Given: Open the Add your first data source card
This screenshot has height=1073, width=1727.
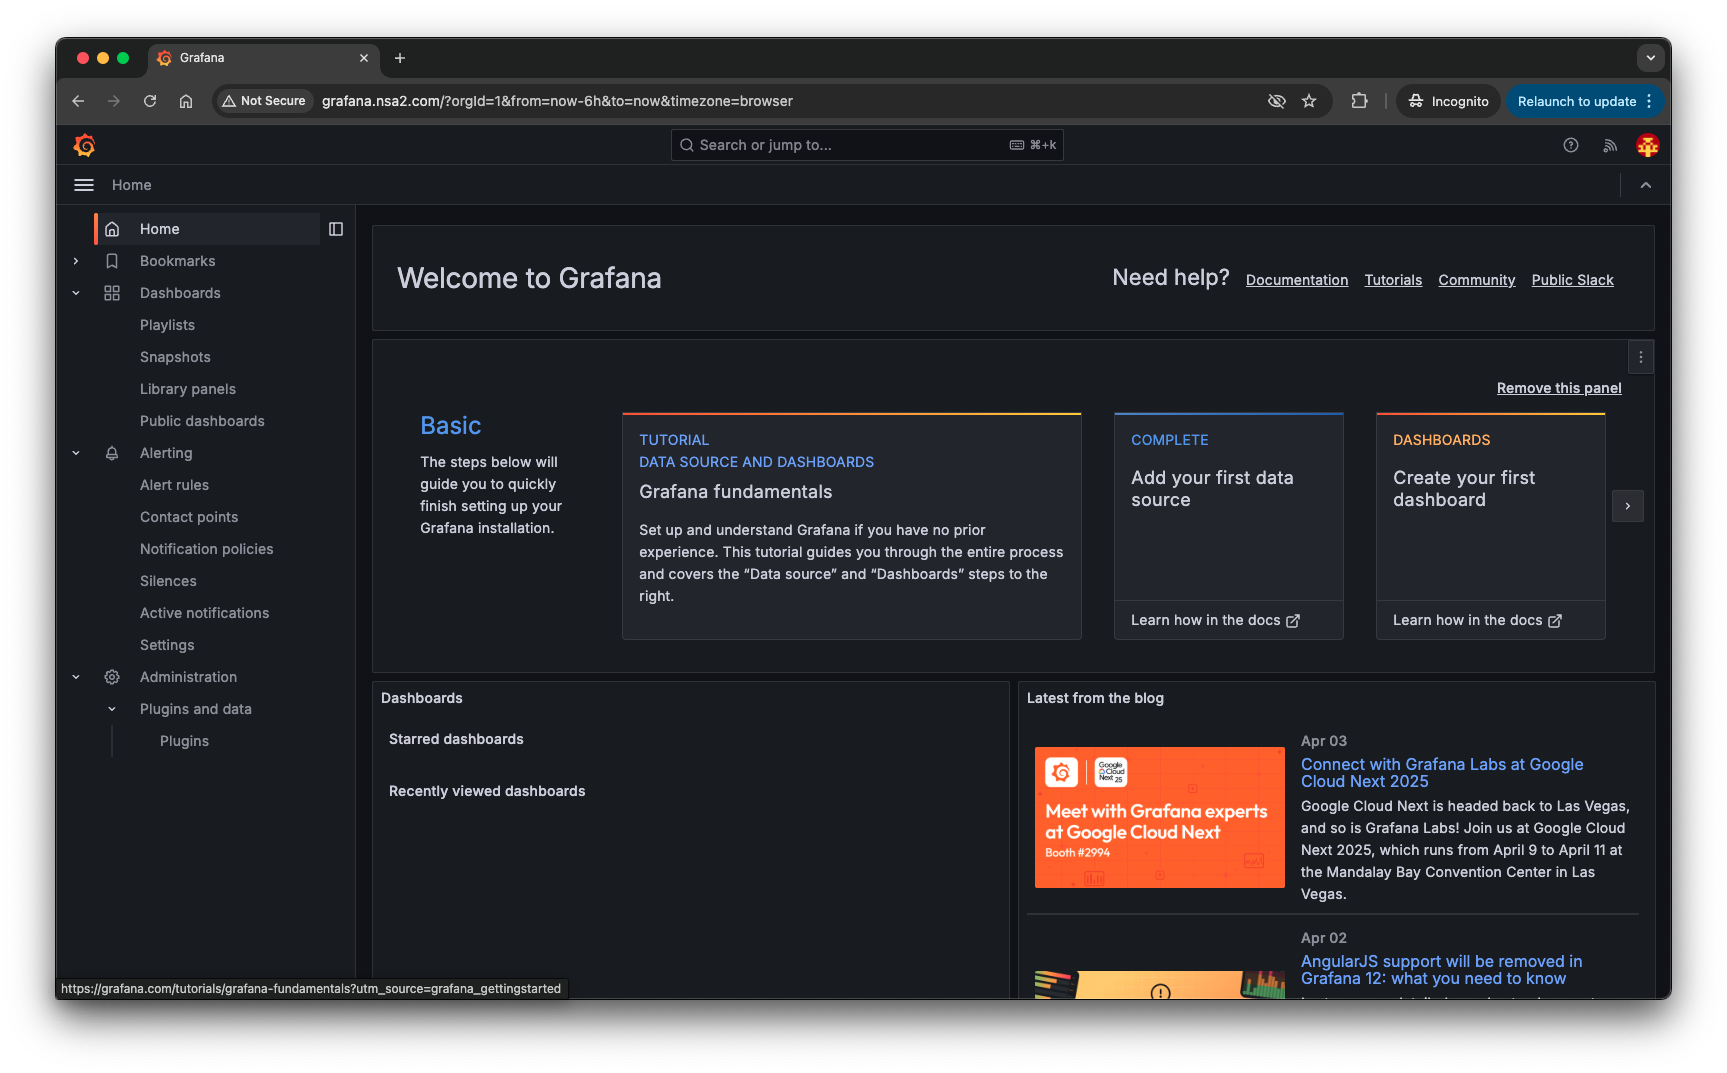Looking at the screenshot, I should tap(1229, 506).
